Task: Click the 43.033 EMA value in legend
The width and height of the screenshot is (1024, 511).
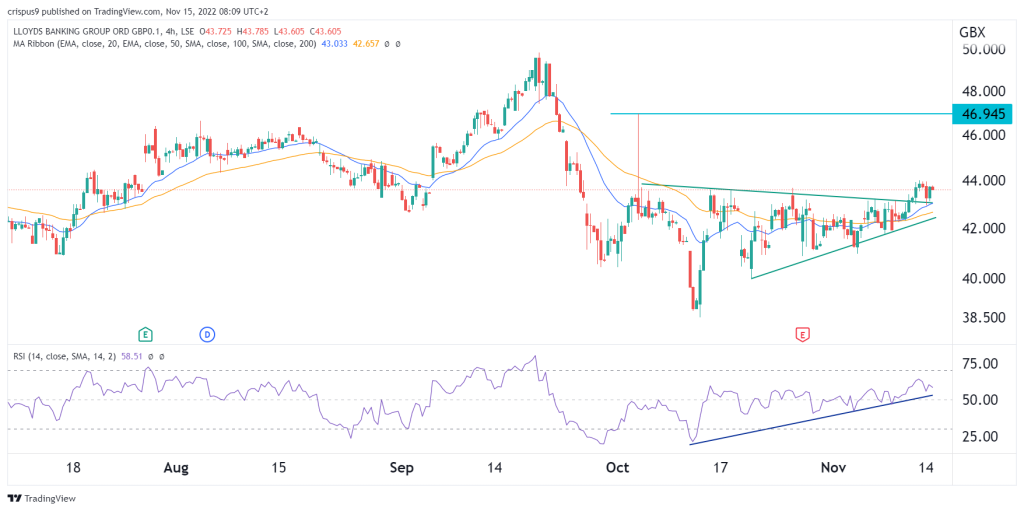Action: pyautogui.click(x=334, y=44)
